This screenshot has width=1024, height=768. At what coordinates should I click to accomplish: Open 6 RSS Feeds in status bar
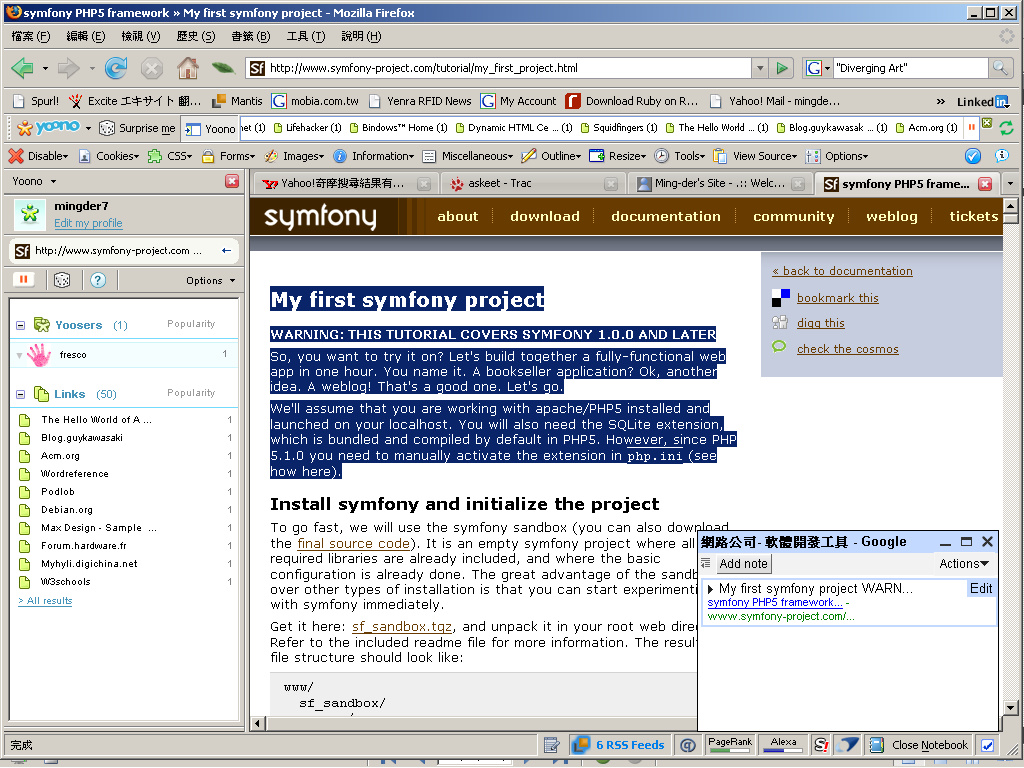coord(618,744)
